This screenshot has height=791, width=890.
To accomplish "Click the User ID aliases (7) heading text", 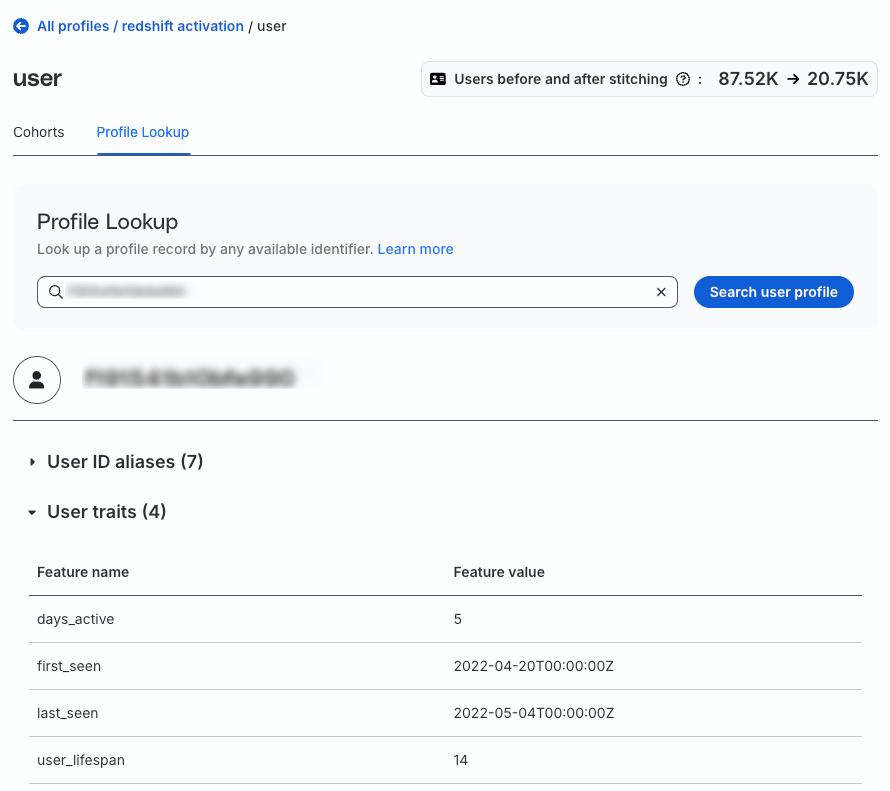I will pyautogui.click(x=125, y=462).
